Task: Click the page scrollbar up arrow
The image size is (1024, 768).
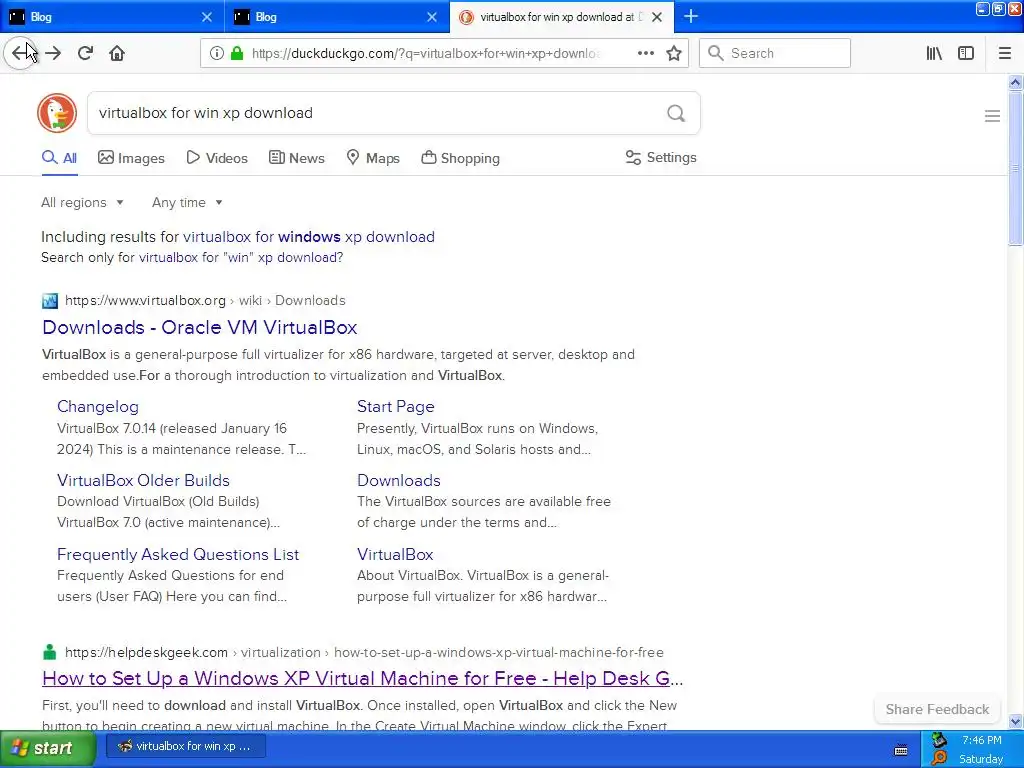Action: (x=1015, y=82)
